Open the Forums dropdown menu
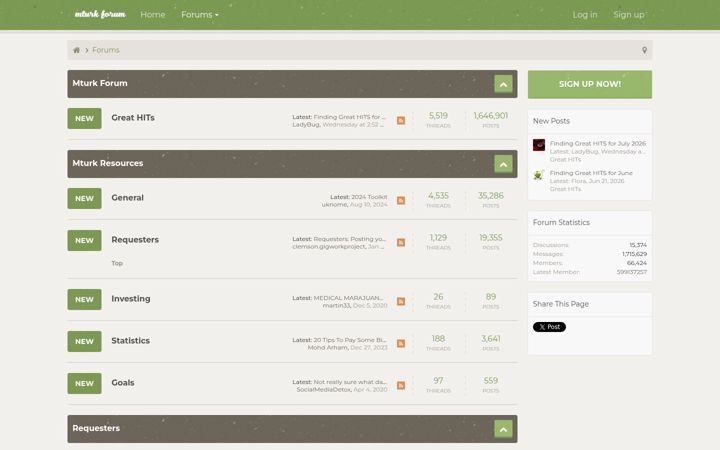The width and height of the screenshot is (720, 450). pyautogui.click(x=200, y=15)
